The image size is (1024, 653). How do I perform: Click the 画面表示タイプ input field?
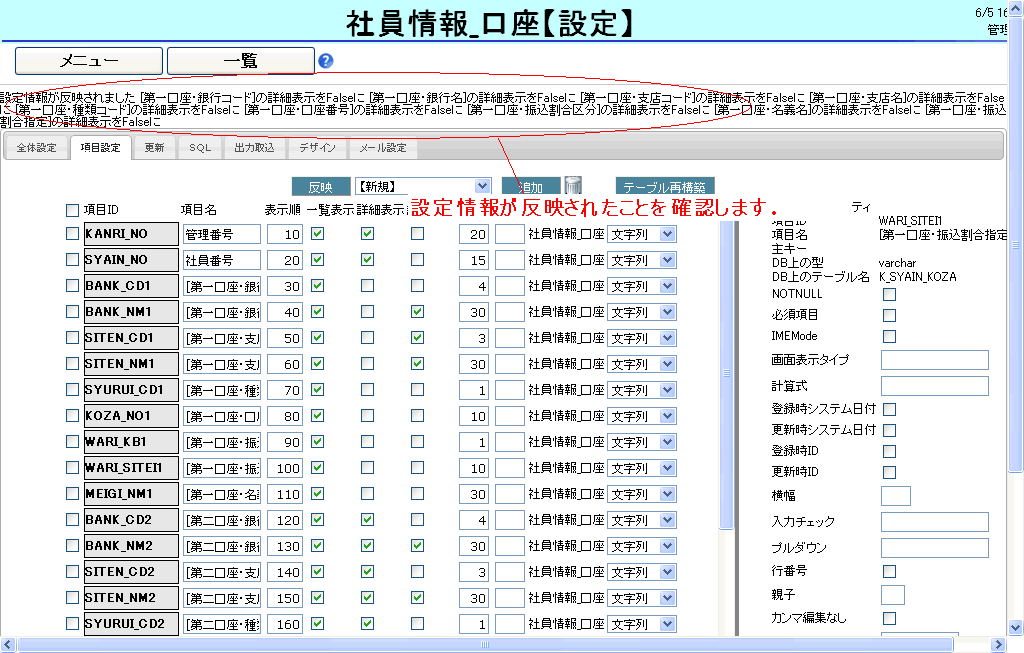point(934,360)
